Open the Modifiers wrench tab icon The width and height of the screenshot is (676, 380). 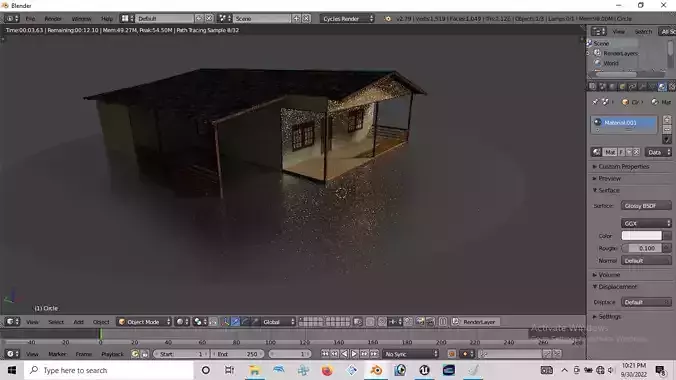tap(642, 87)
